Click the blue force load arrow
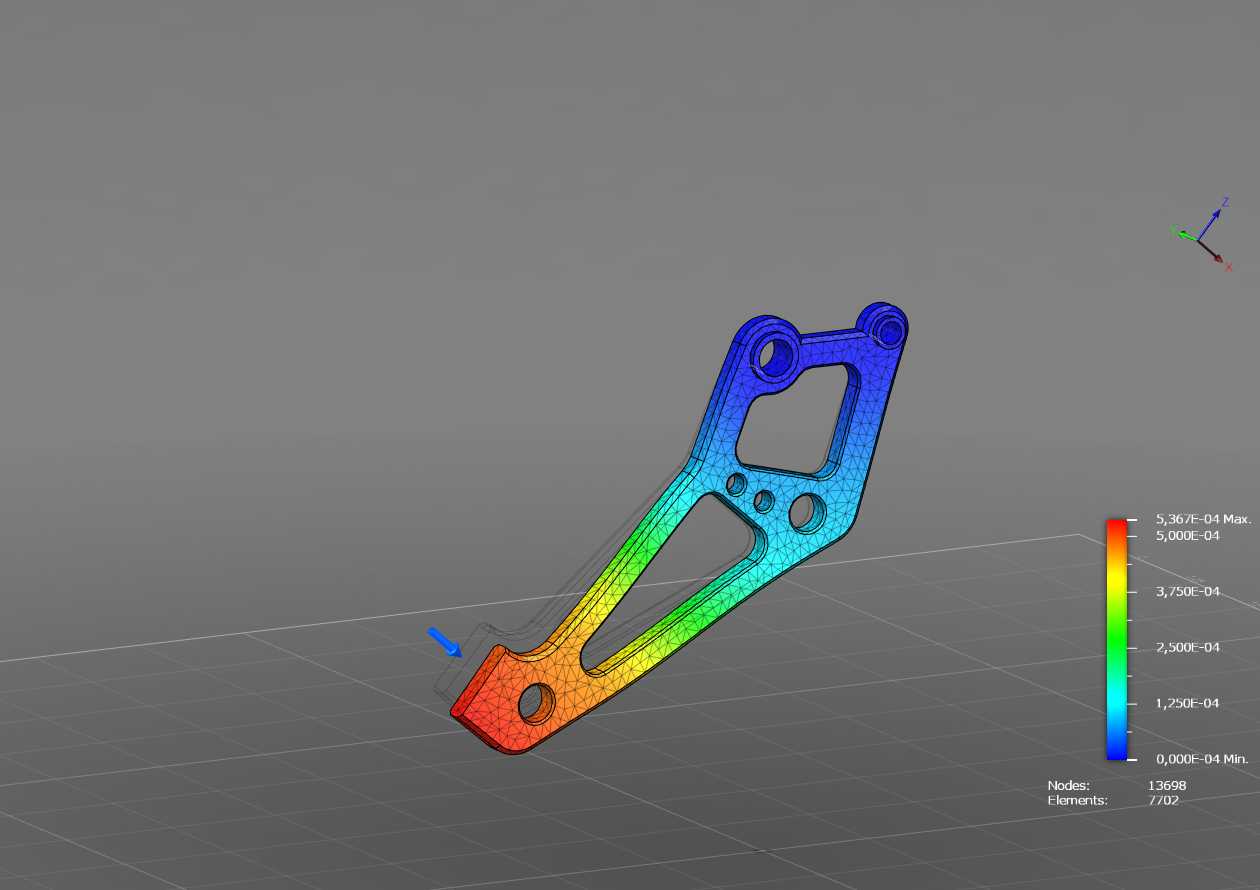Image resolution: width=1260 pixels, height=890 pixels. pyautogui.click(x=444, y=641)
